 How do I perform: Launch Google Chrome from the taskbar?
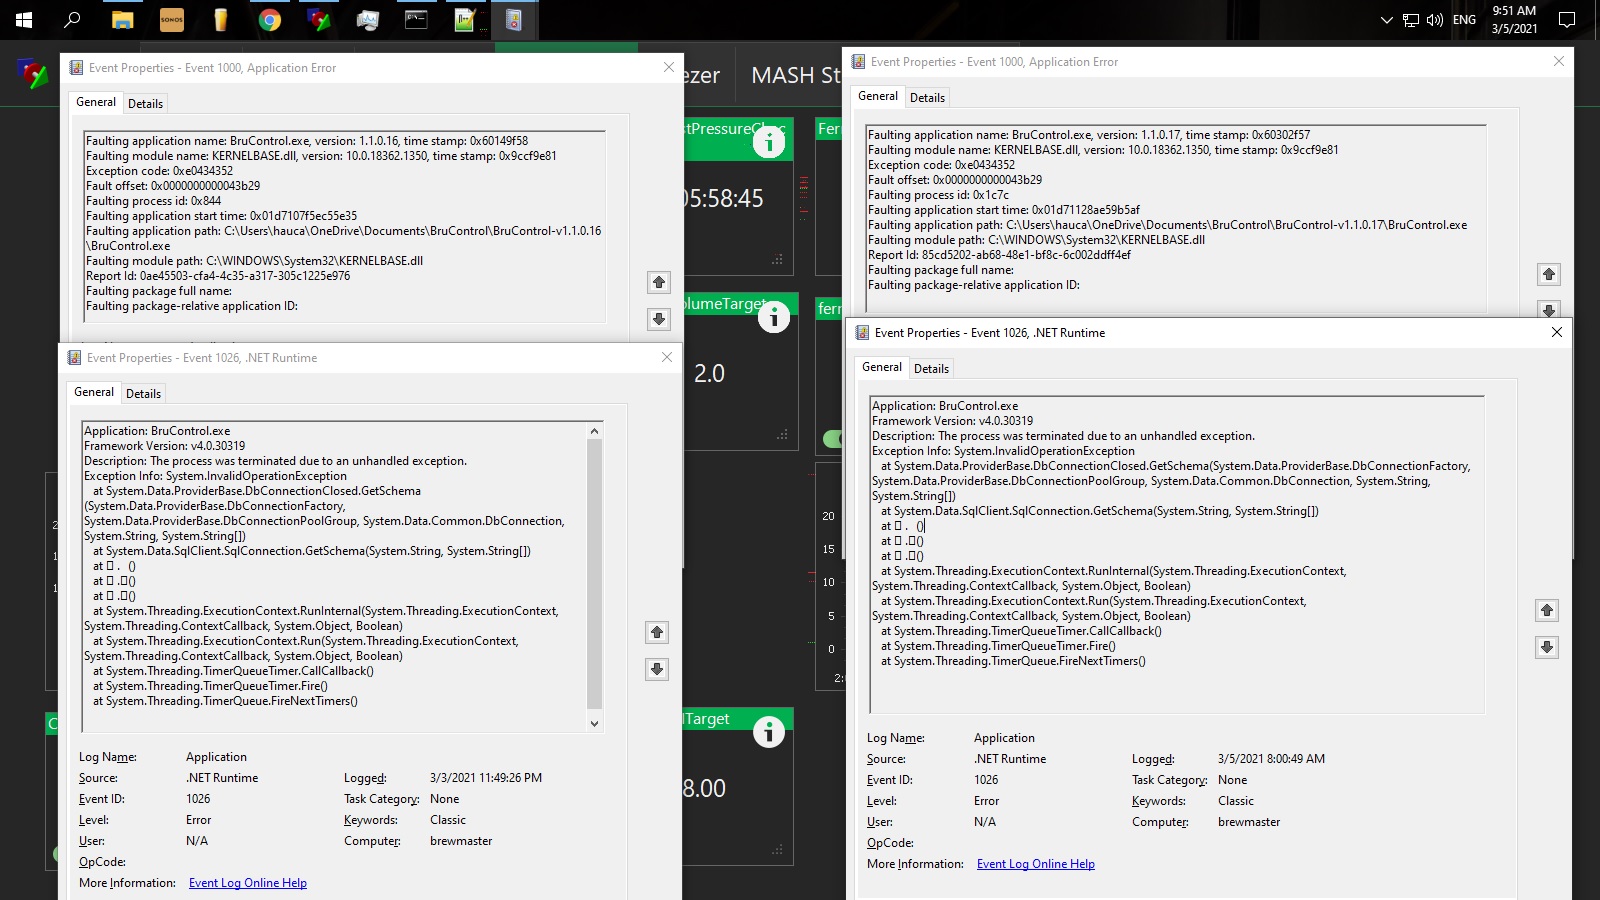[x=270, y=20]
